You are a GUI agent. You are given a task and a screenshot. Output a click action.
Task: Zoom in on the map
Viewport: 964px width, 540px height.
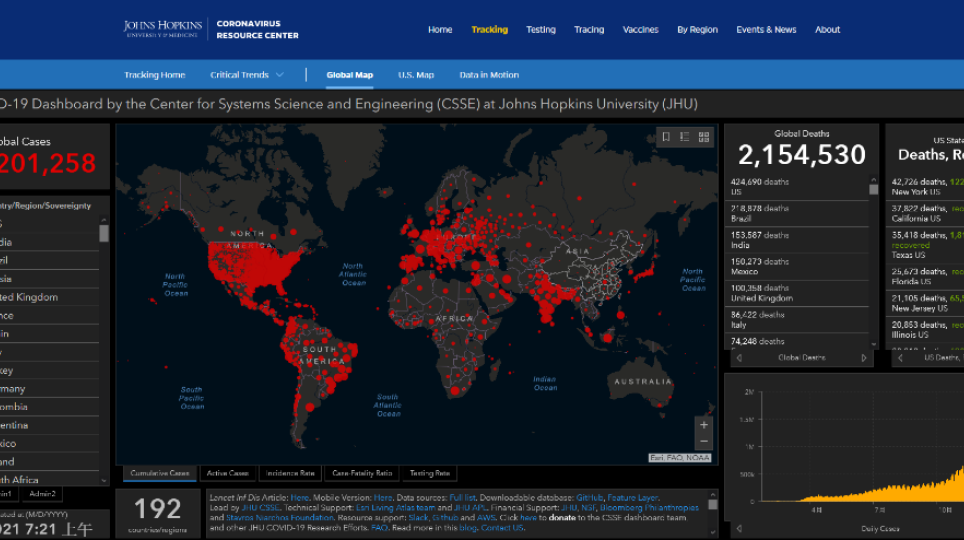[x=704, y=425]
